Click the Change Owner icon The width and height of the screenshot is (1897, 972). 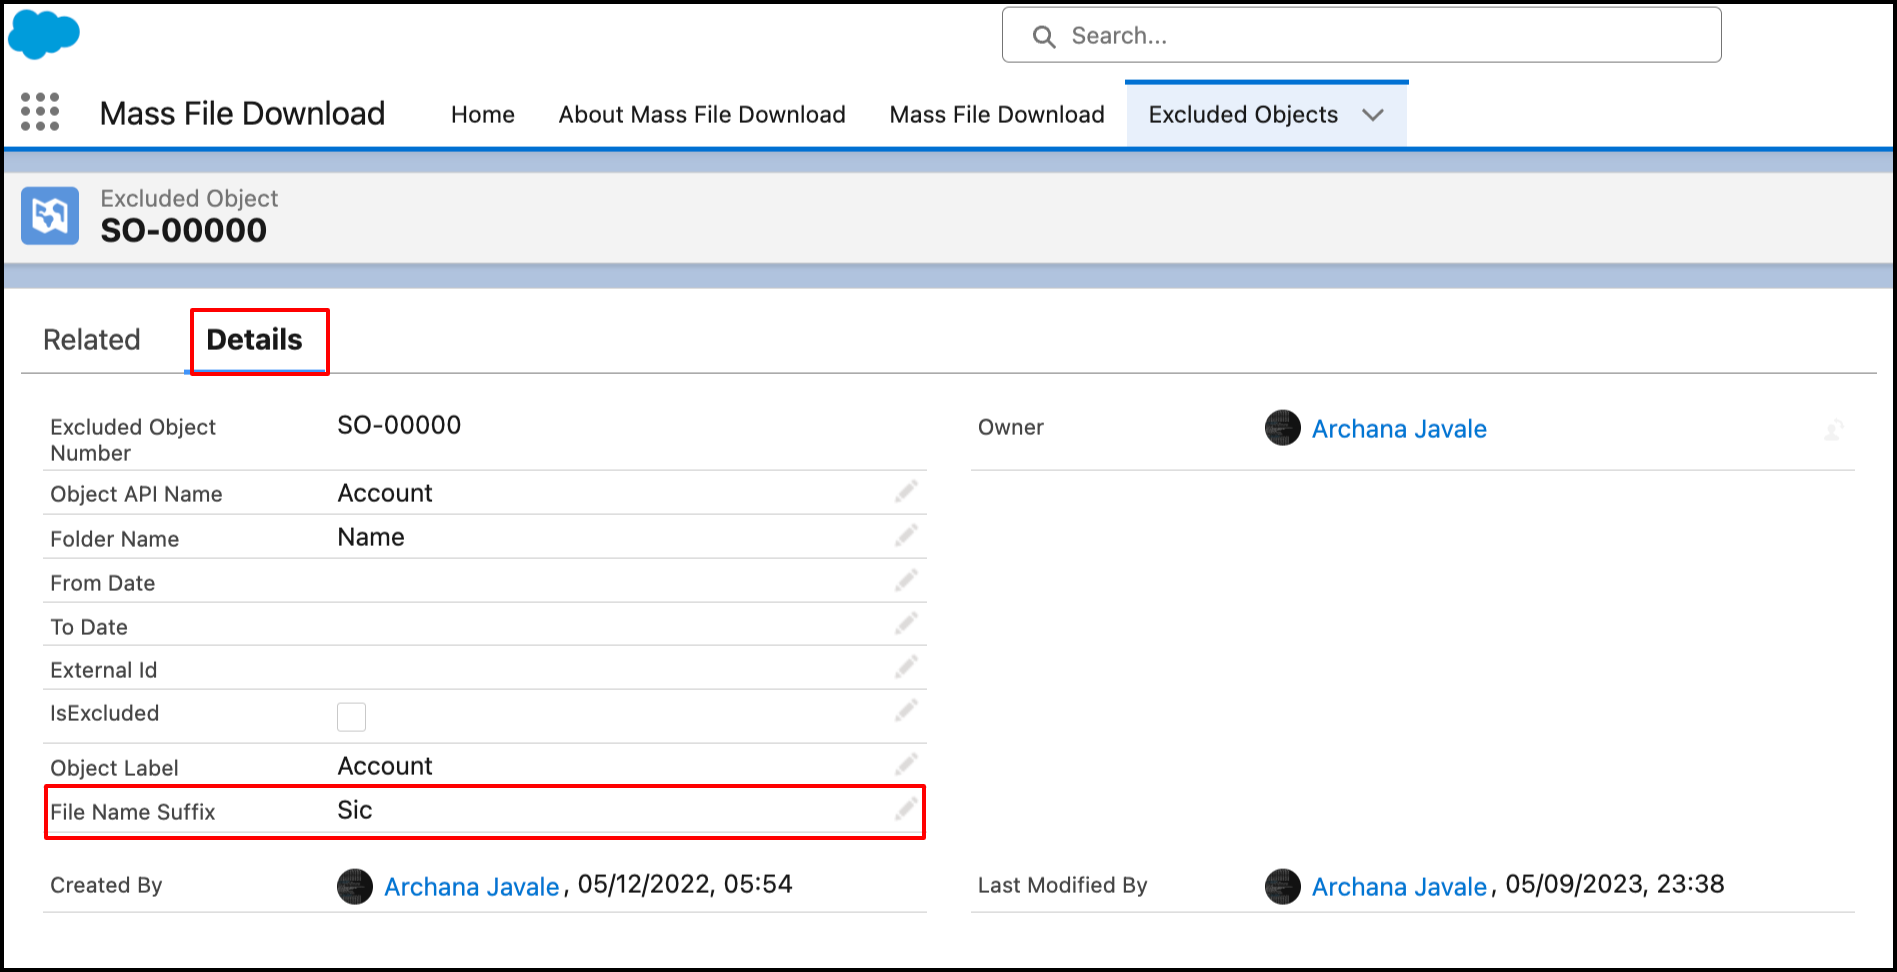(x=1834, y=430)
